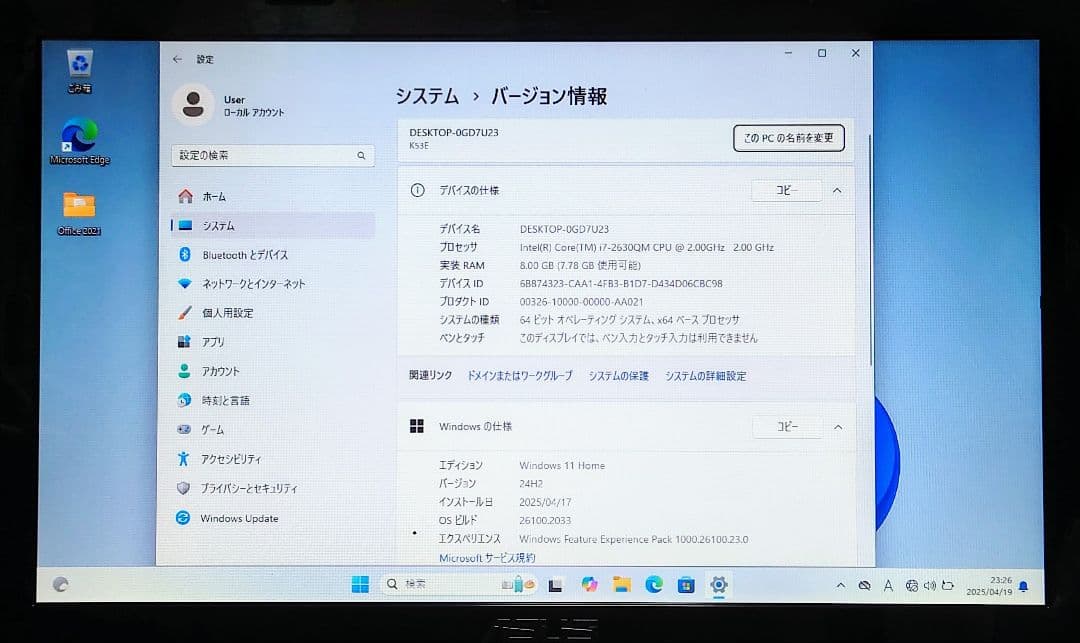This screenshot has height=643, width=1080.
Task: Collapse the Windows の仕様 section chevron
Action: point(838,427)
